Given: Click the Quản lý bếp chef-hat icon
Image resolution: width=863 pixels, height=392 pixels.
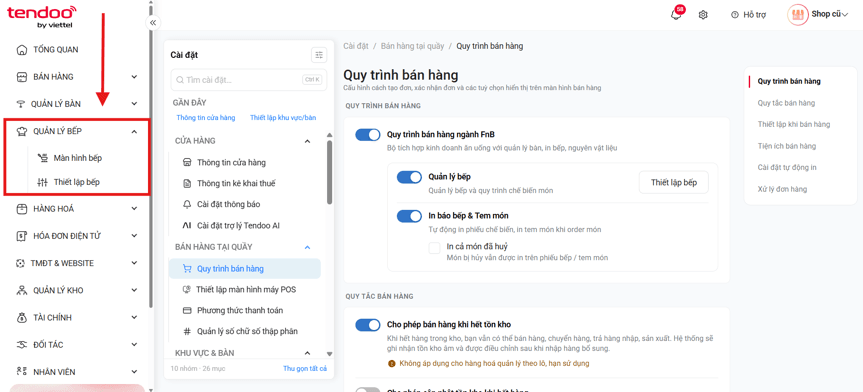Looking at the screenshot, I should tap(22, 131).
